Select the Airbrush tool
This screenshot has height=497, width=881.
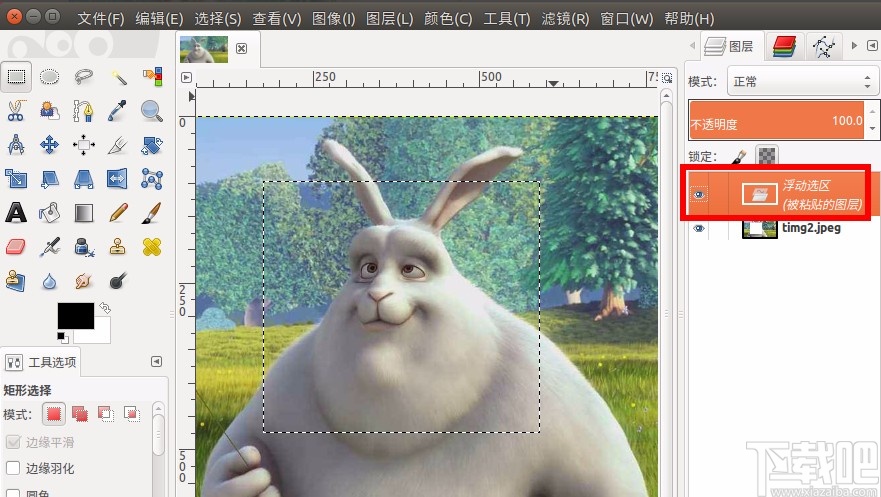click(x=49, y=247)
